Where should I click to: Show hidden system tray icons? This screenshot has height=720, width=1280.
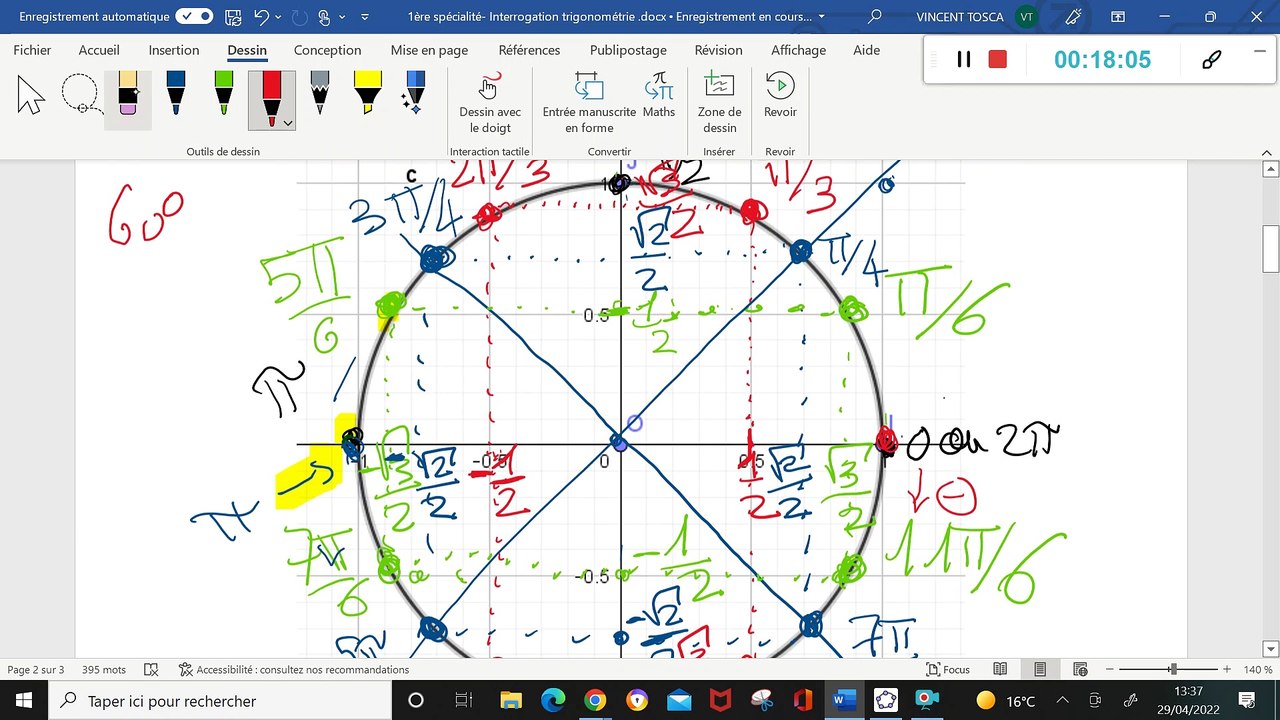[x=1062, y=700]
